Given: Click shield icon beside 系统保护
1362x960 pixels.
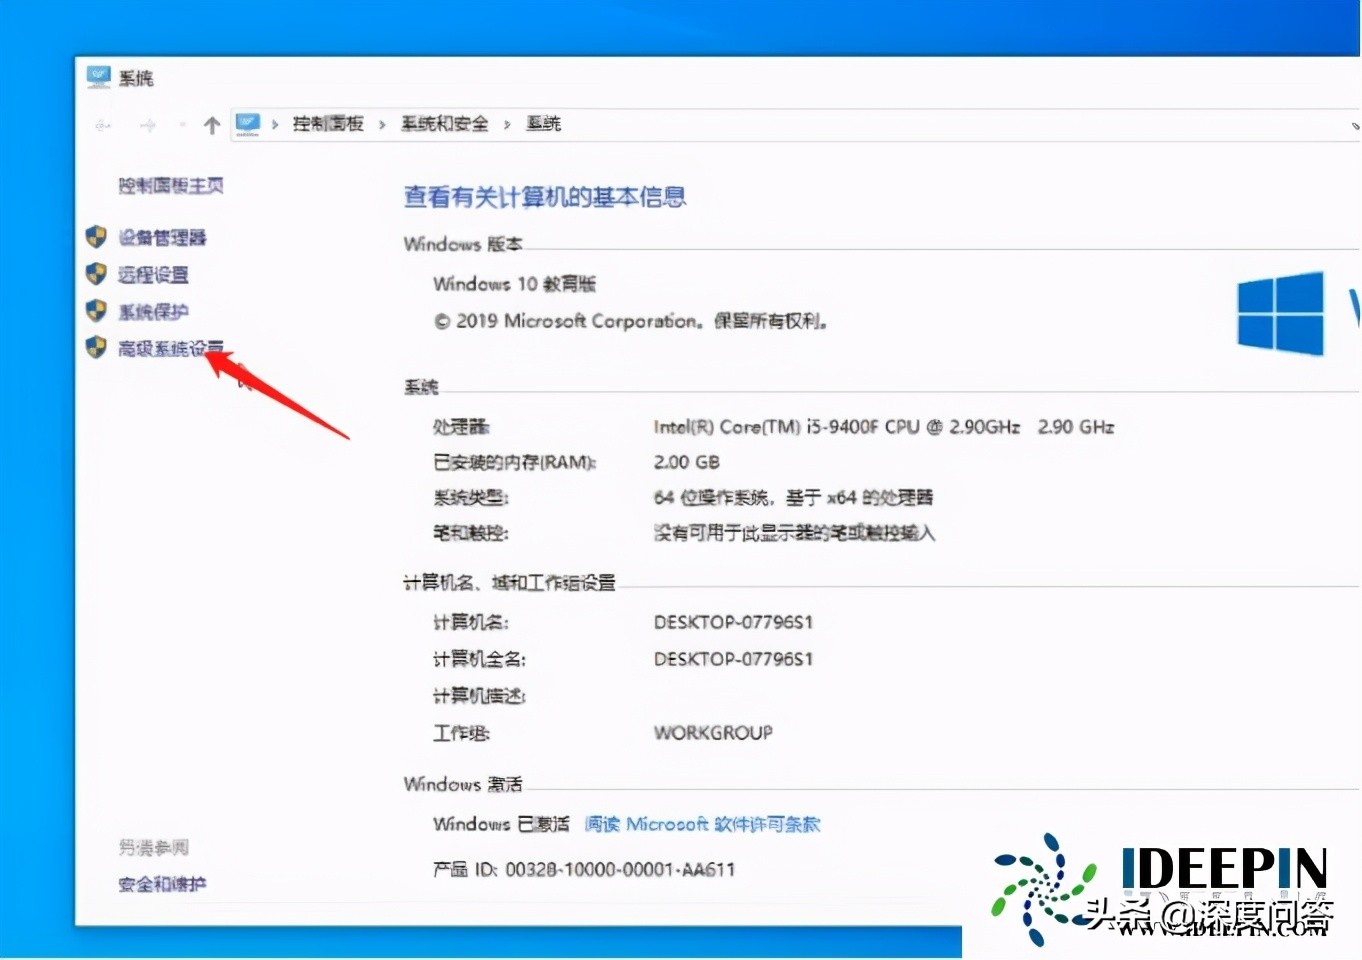Looking at the screenshot, I should click(96, 311).
